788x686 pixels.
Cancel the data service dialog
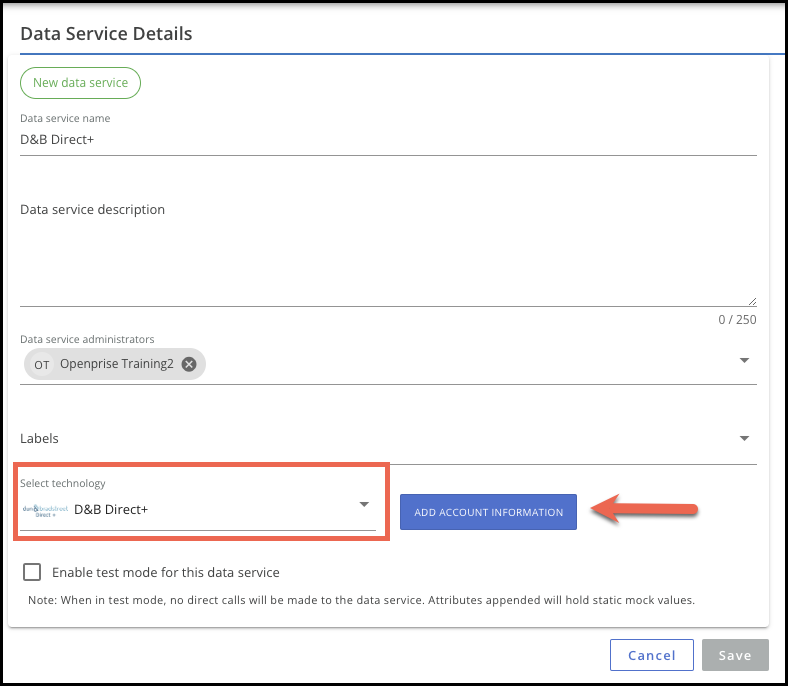coord(652,655)
